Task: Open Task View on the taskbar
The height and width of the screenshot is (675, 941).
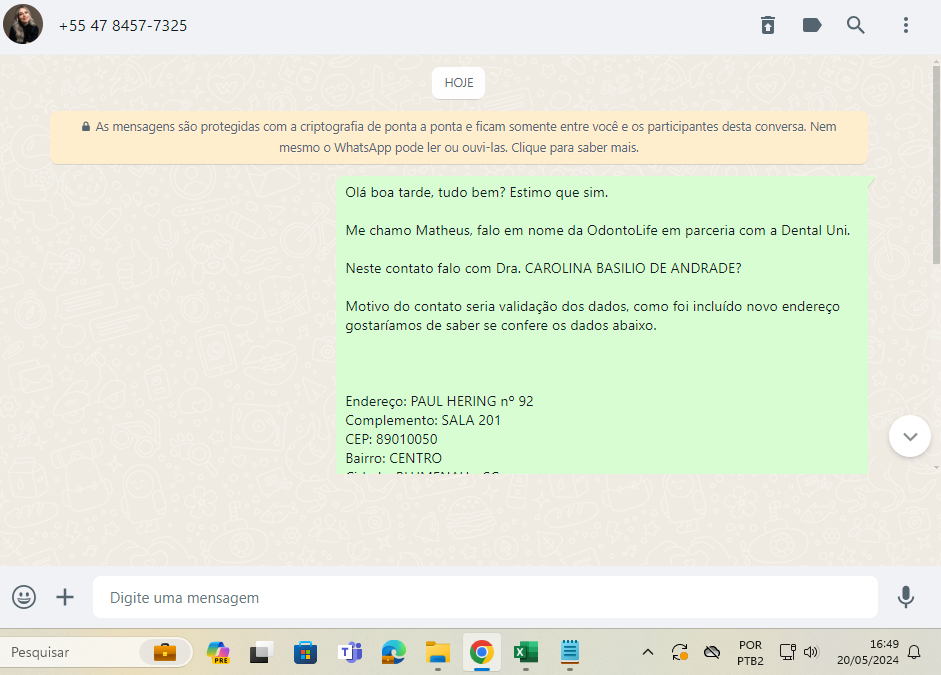Action: (262, 652)
